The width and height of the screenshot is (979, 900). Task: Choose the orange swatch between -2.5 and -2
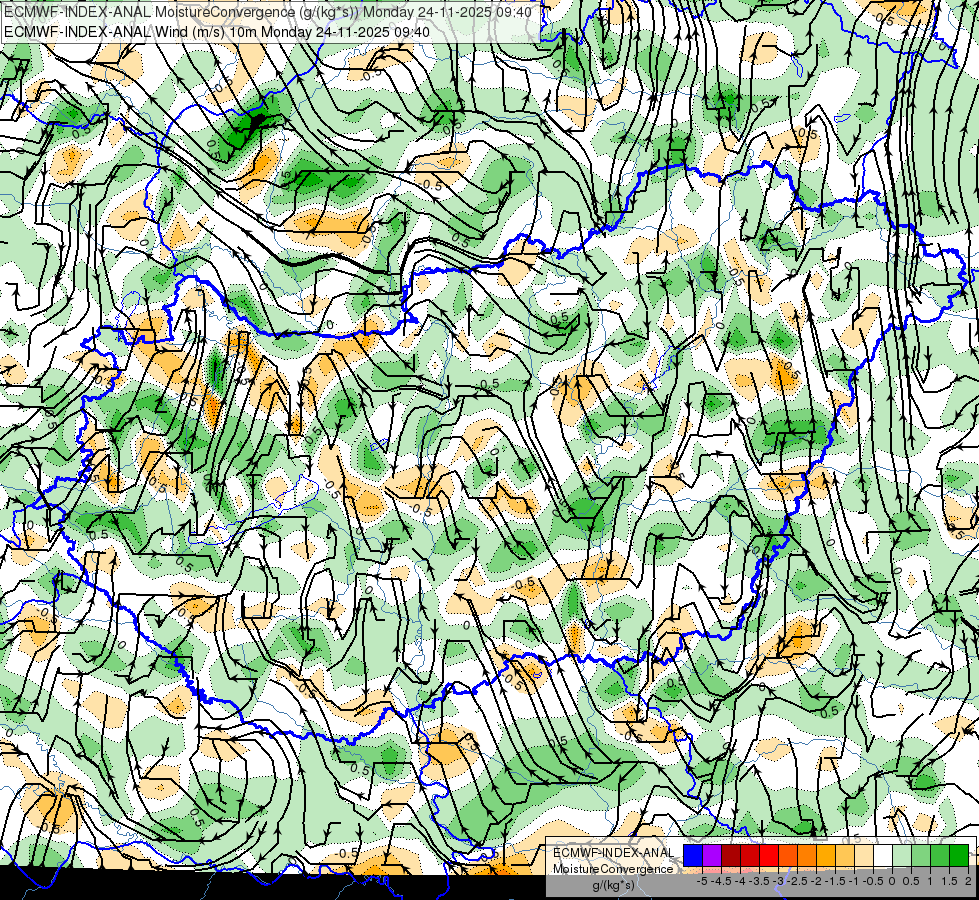tap(807, 855)
